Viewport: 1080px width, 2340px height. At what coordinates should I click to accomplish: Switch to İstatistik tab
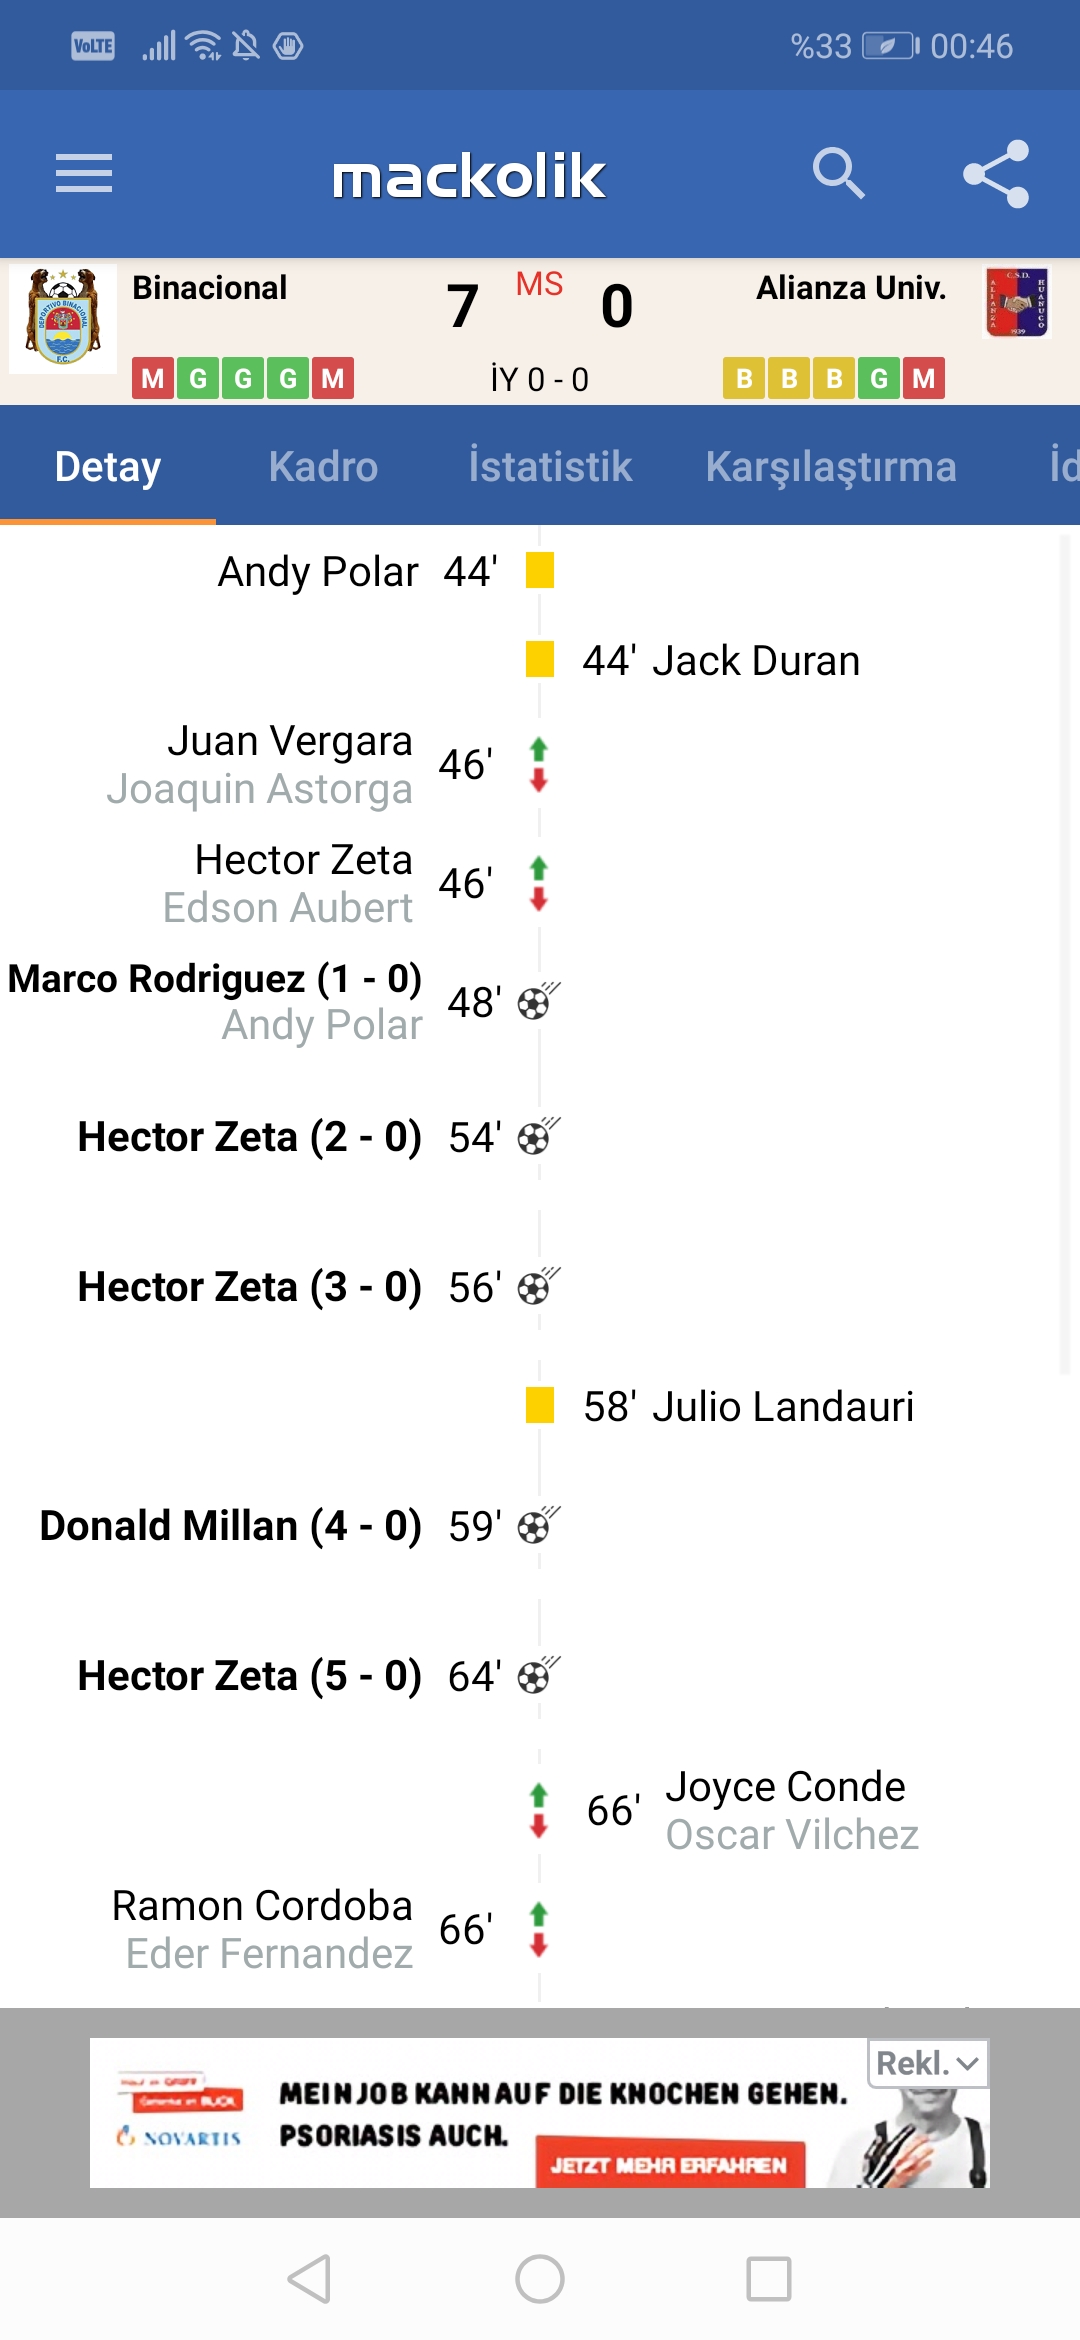pos(550,466)
